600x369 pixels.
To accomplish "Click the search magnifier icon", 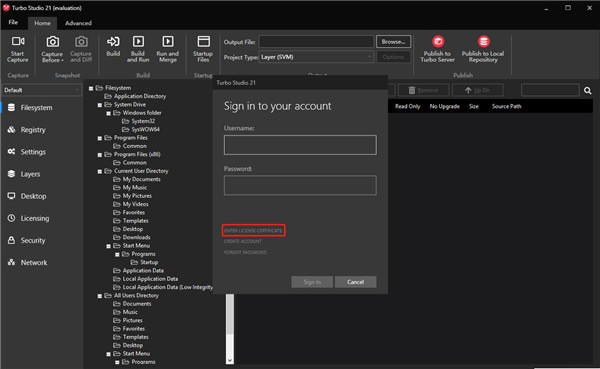I will coord(588,91).
